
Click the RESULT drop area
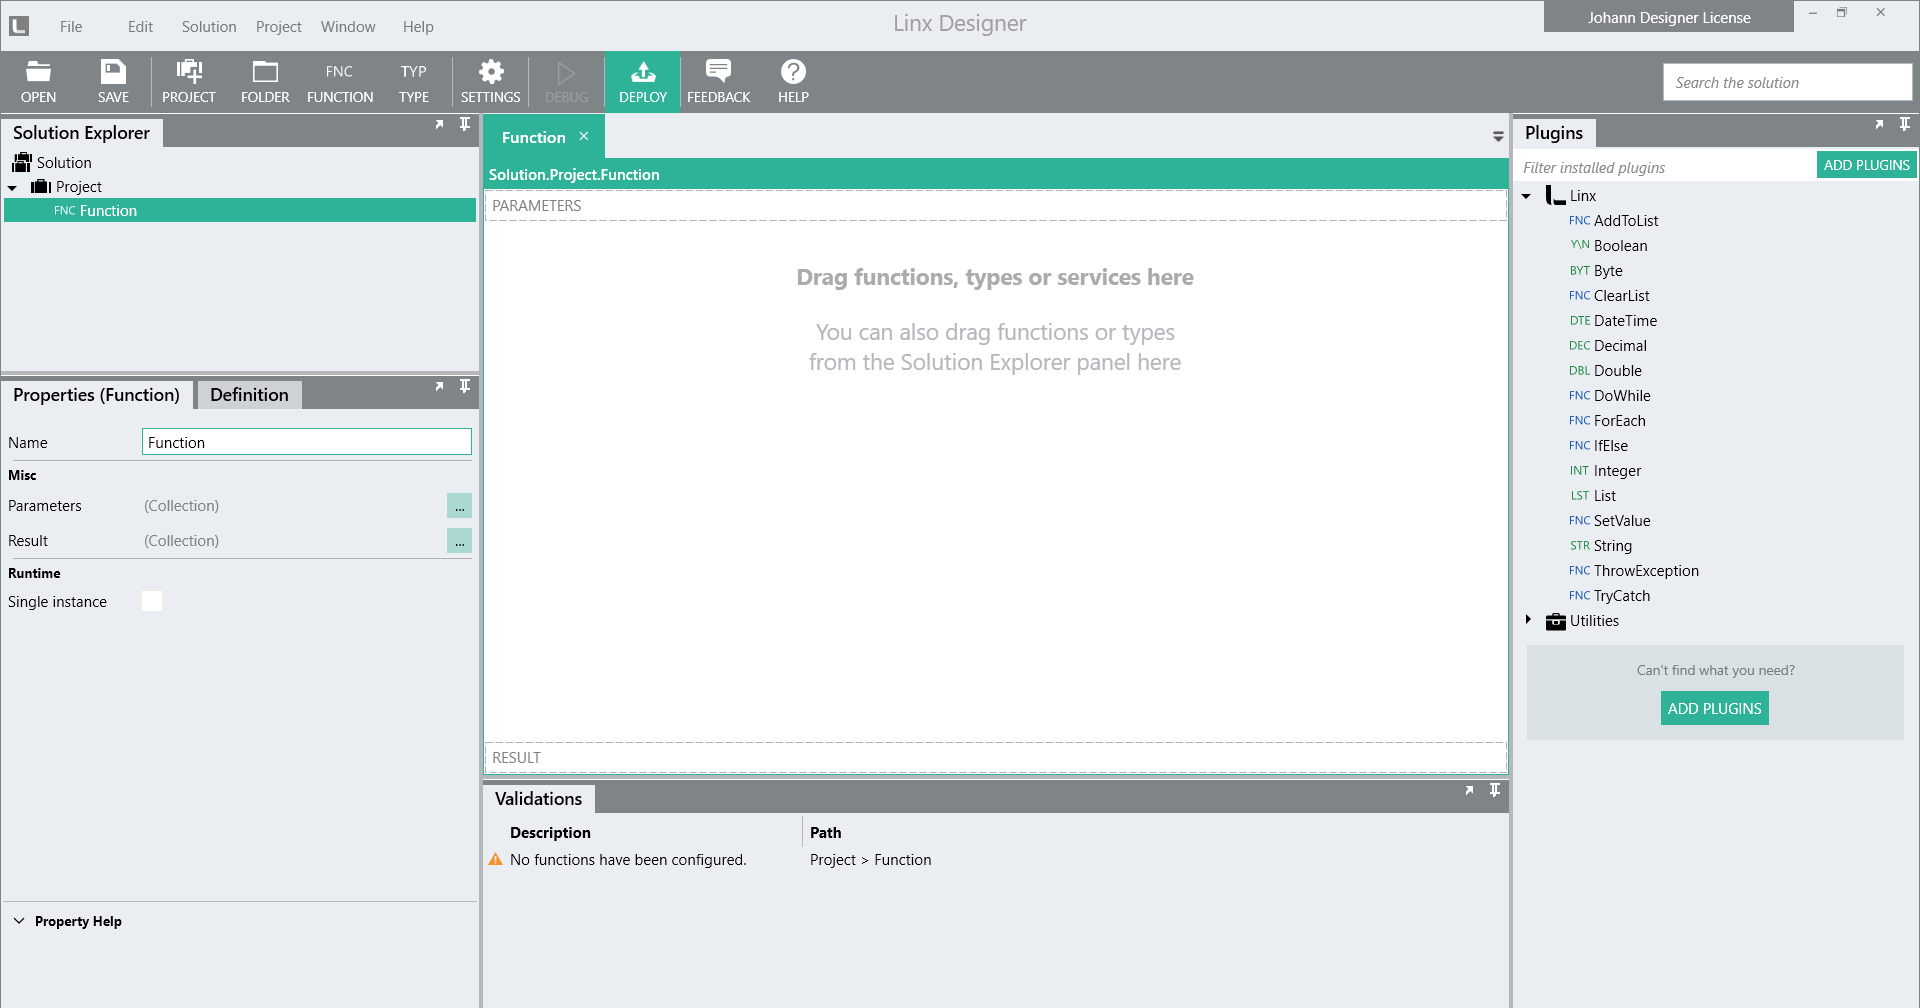pyautogui.click(x=996, y=757)
